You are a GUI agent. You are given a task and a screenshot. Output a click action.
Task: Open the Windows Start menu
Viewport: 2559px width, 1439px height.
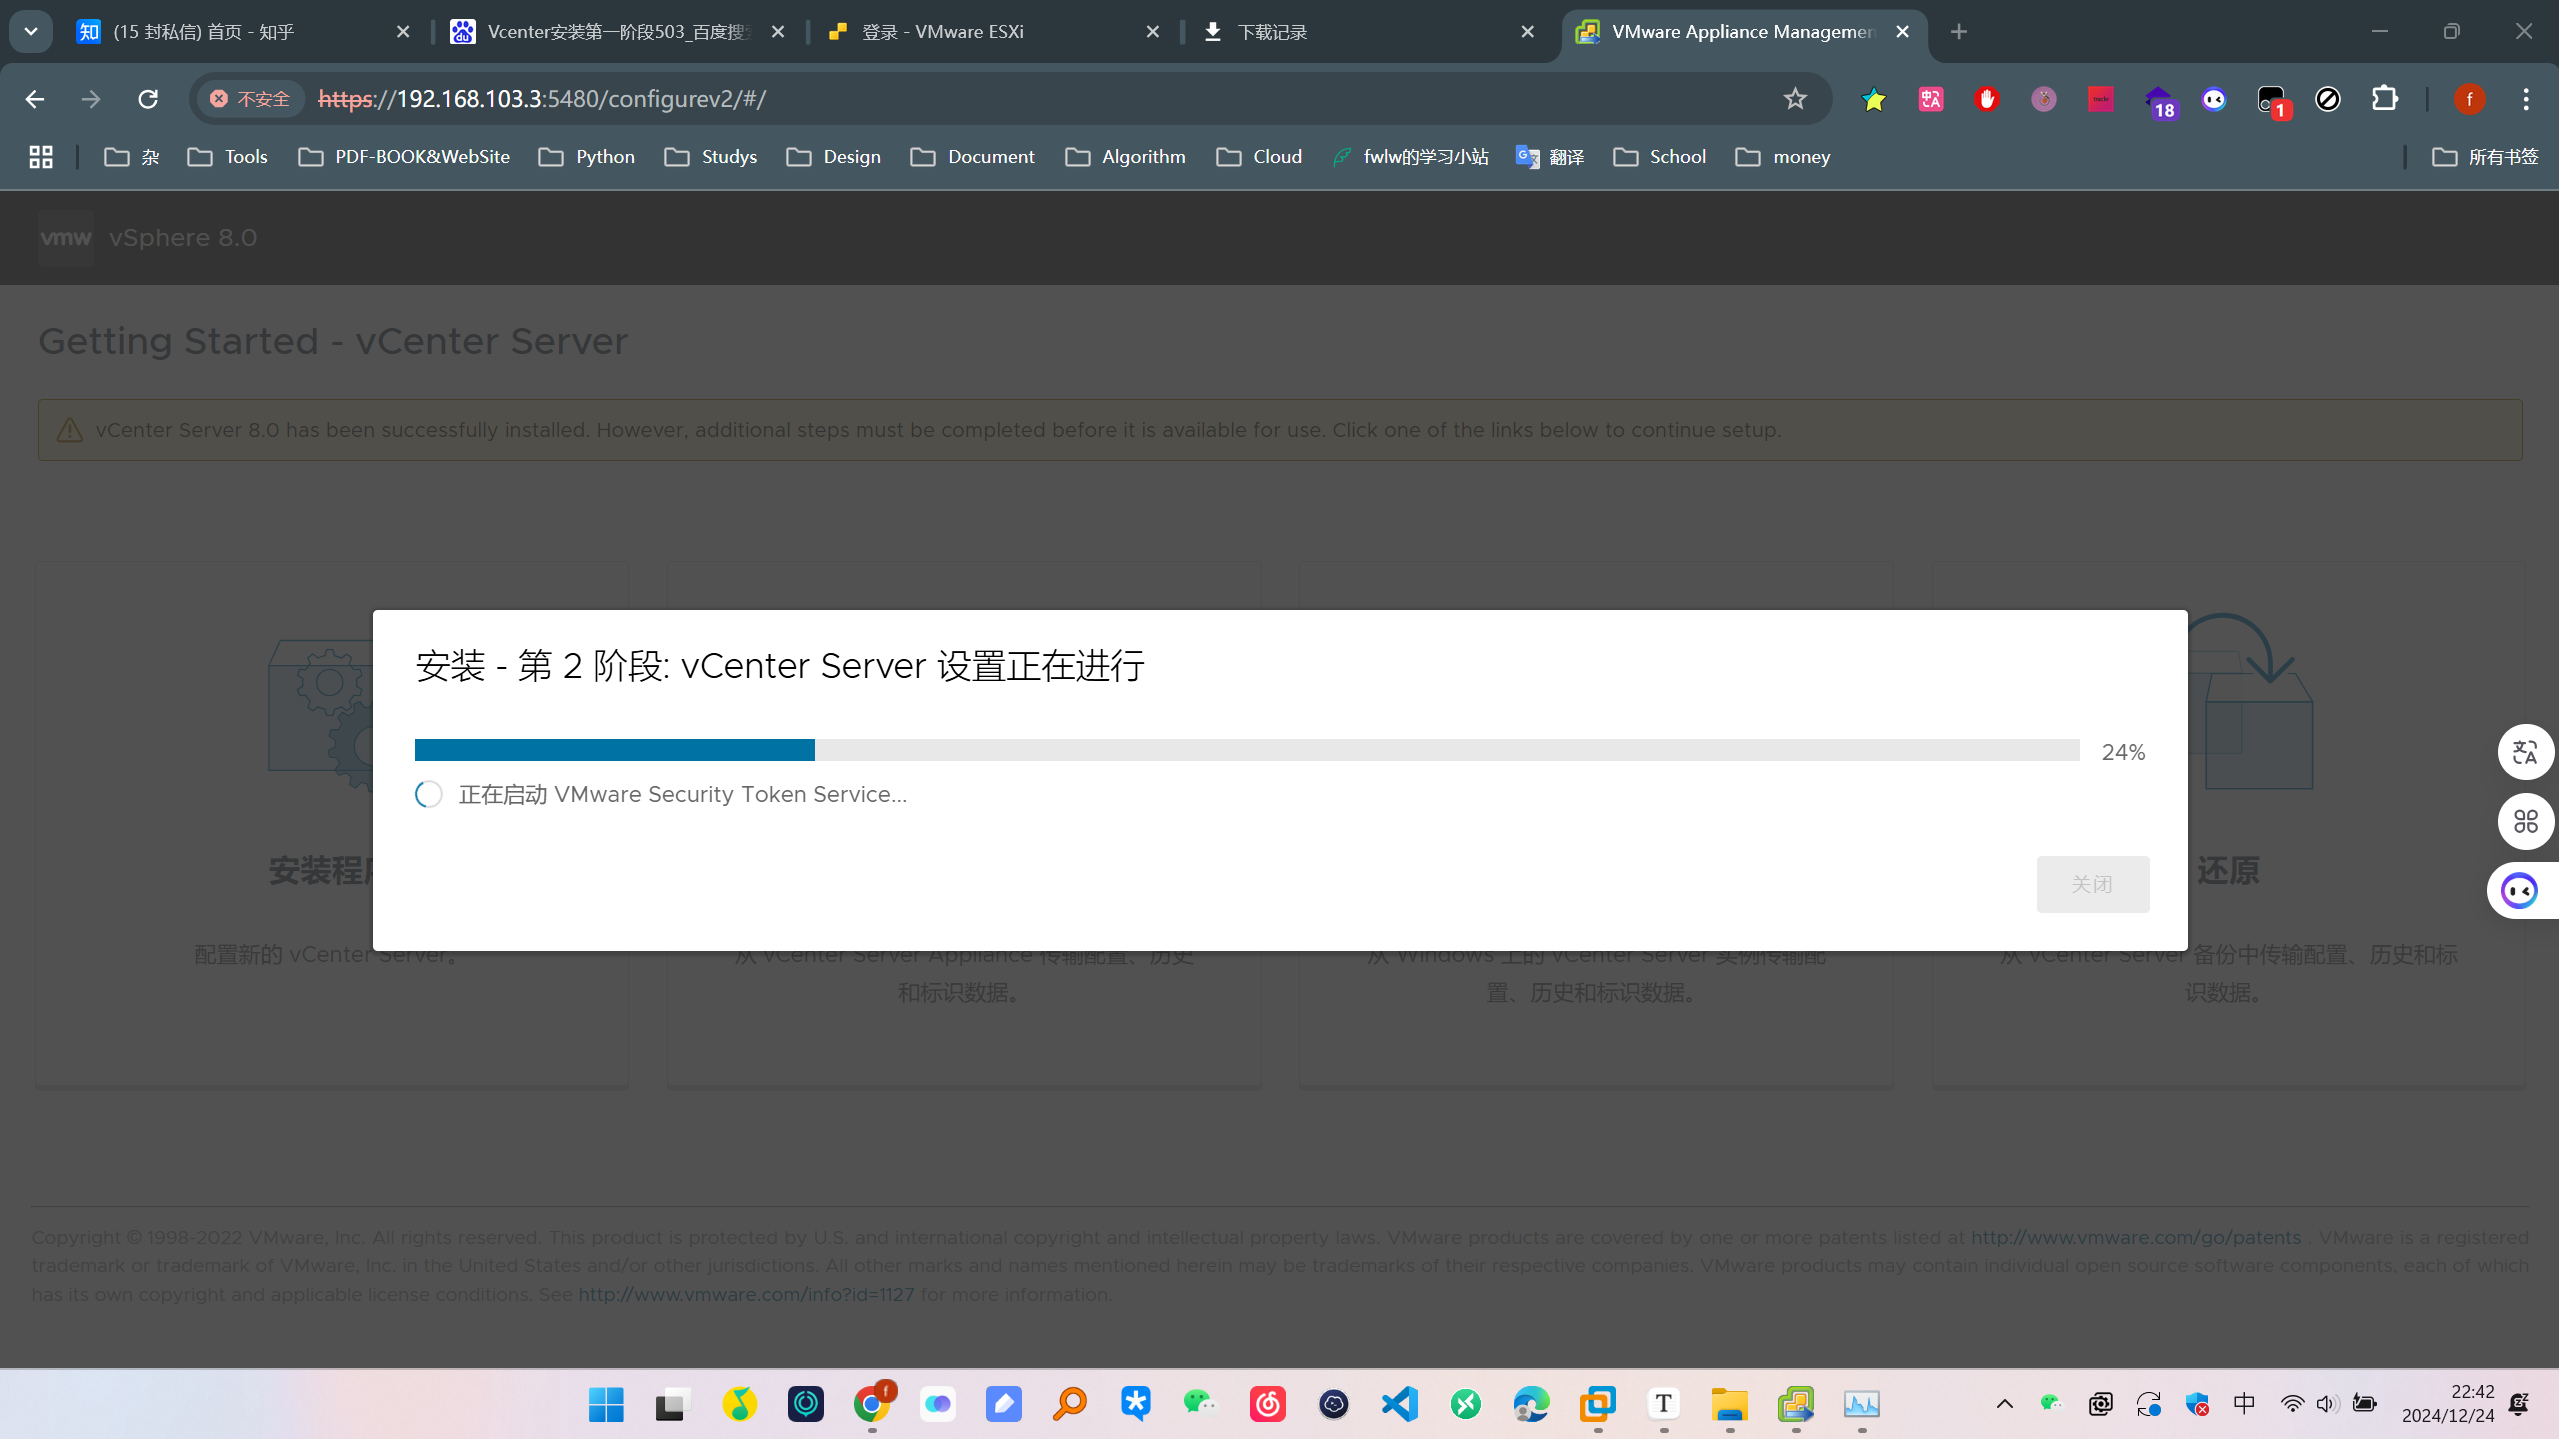click(x=606, y=1404)
